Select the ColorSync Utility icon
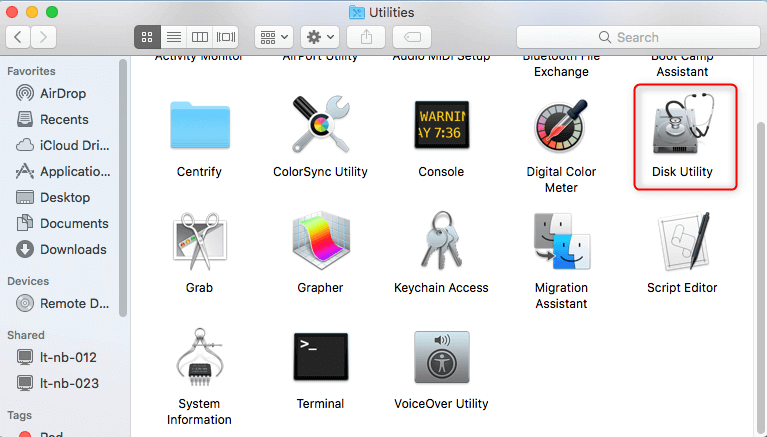 [320, 127]
